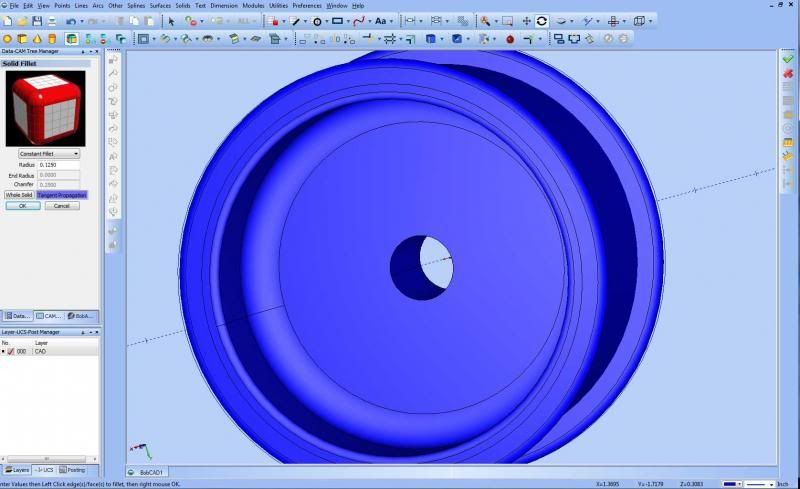
Task: Select the arrow pointer selection tool
Action: pos(171,21)
